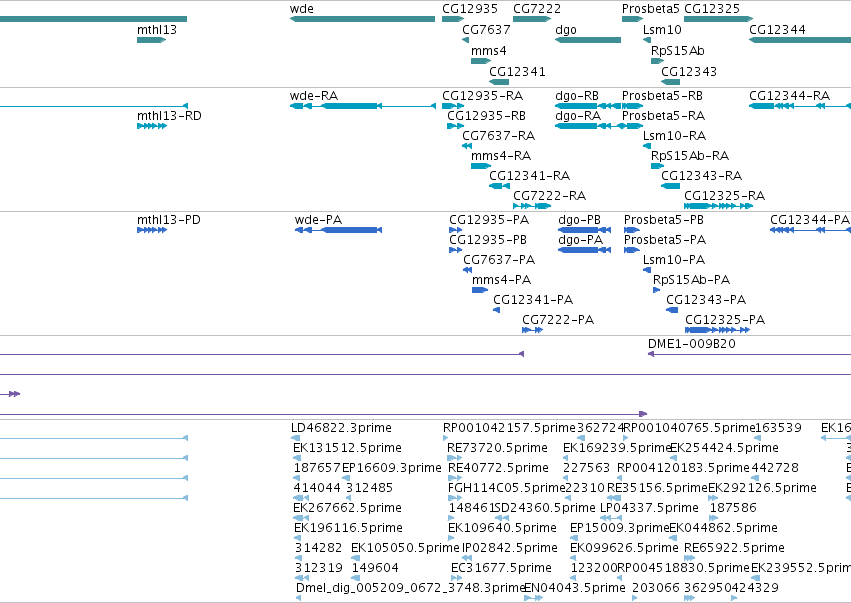Click the Prosbeta5 gene label
The height and width of the screenshot is (603, 851).
coord(651,9)
